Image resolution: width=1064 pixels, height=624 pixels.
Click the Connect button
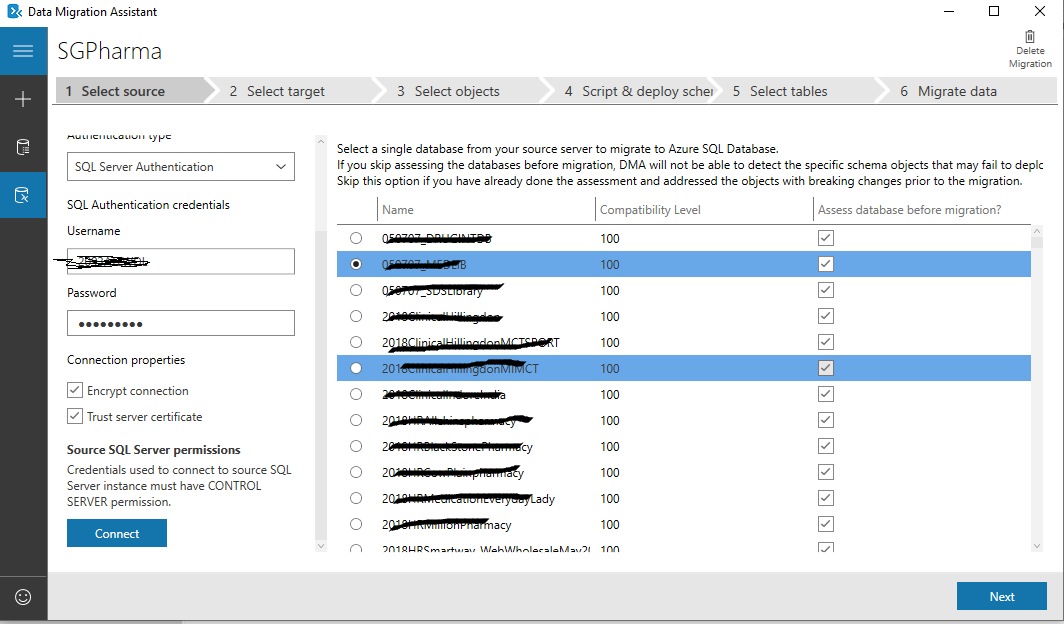point(117,533)
